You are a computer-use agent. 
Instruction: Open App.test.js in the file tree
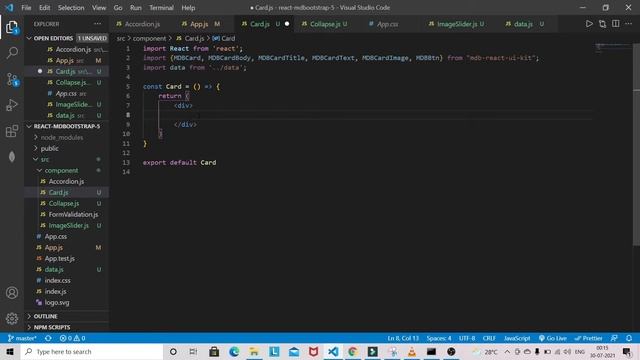[60, 259]
